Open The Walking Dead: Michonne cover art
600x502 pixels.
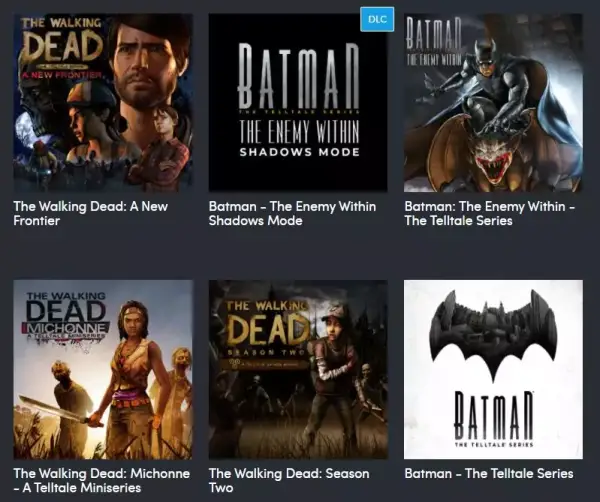click(103, 370)
